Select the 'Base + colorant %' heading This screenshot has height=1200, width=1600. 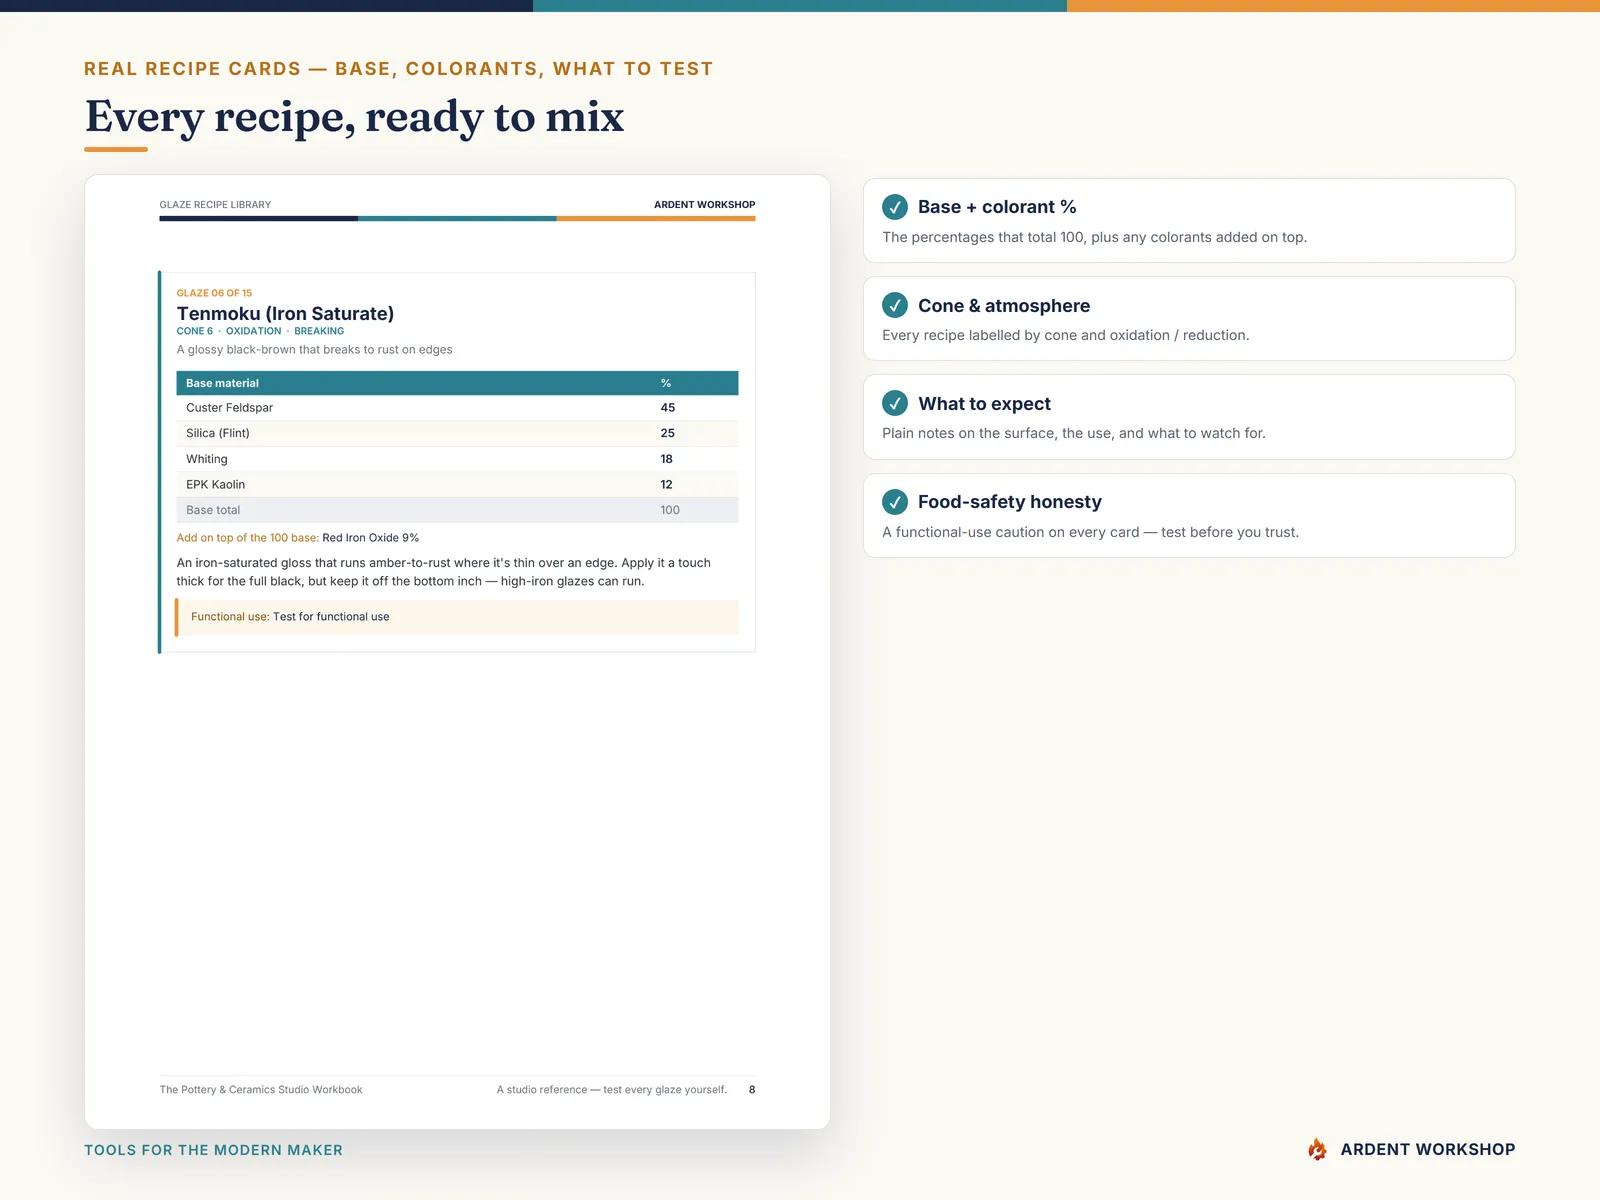(997, 207)
